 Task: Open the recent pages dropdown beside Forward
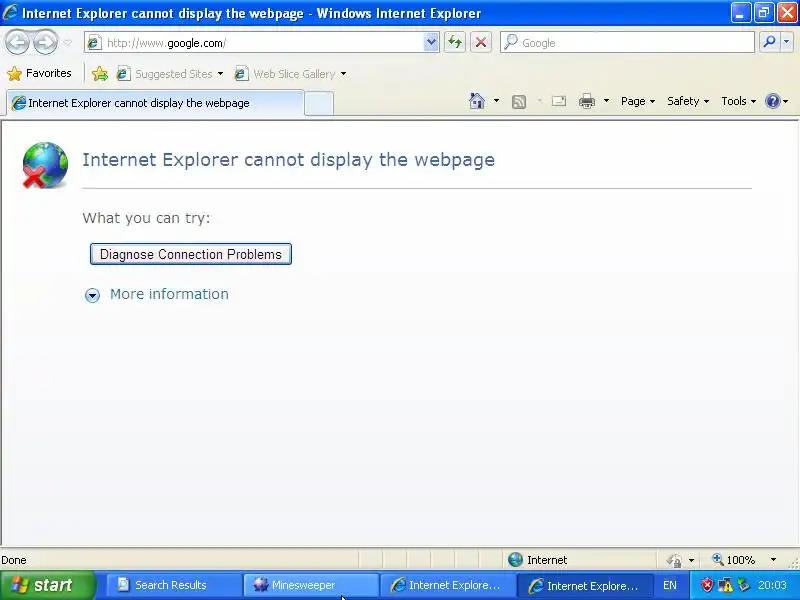68,43
